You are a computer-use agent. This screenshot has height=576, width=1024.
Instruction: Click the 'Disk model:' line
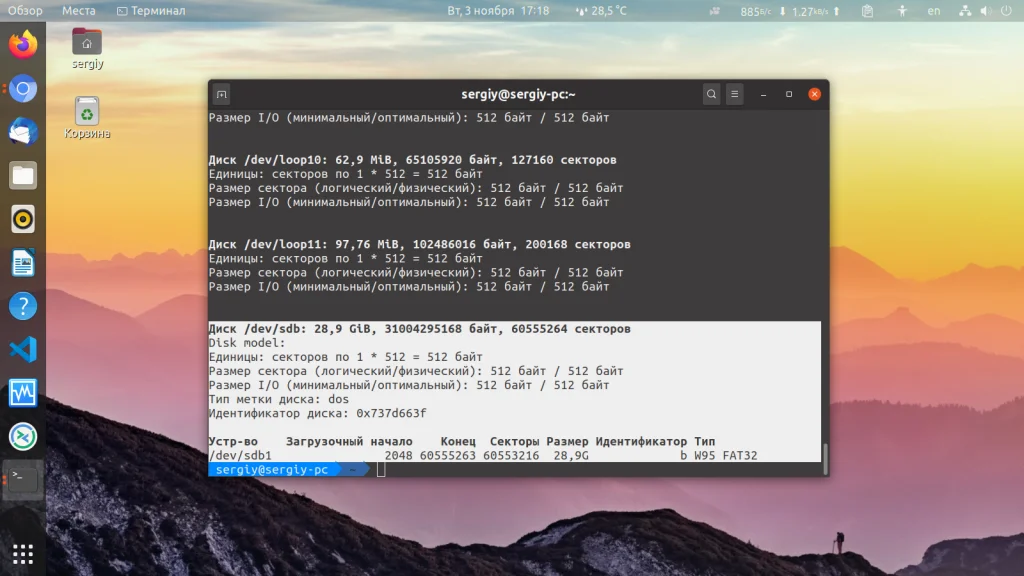(x=247, y=343)
